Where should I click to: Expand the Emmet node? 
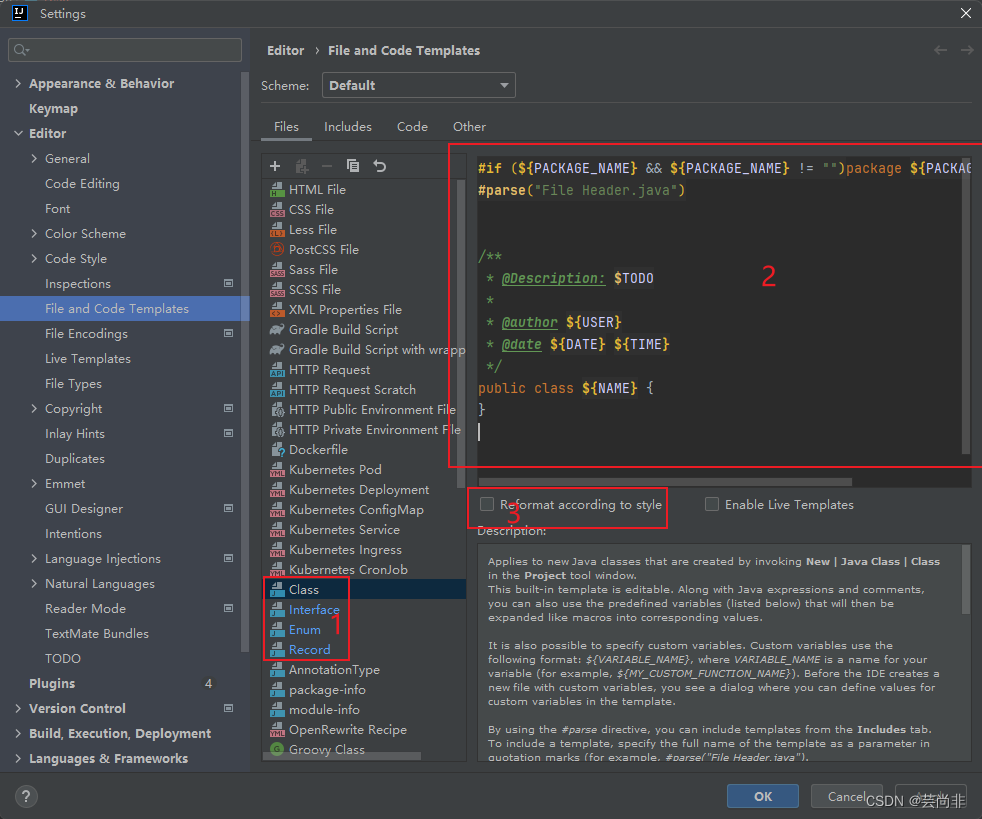(34, 483)
